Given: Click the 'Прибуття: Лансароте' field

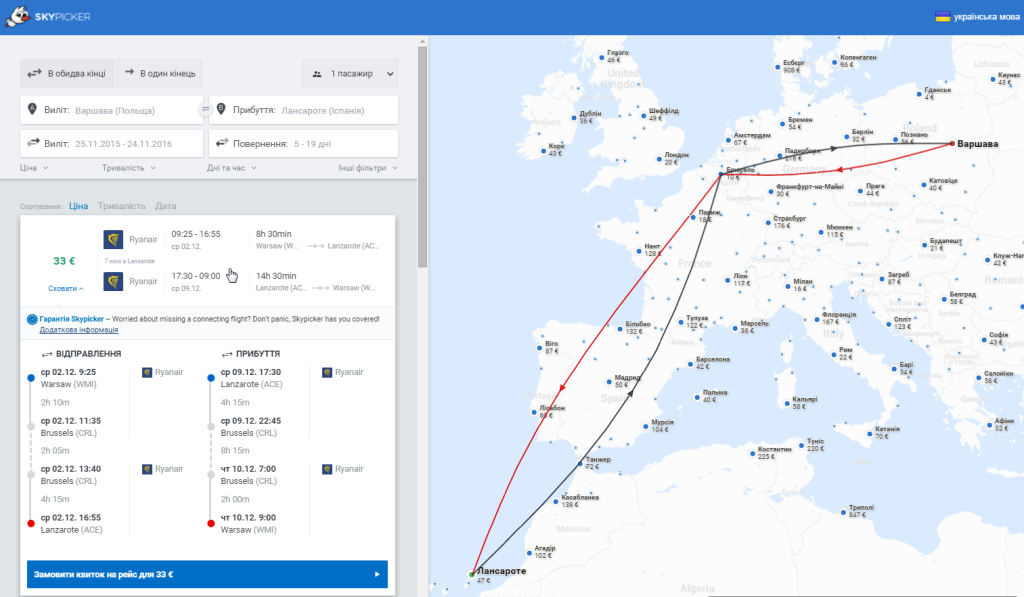Looking at the screenshot, I should (303, 110).
